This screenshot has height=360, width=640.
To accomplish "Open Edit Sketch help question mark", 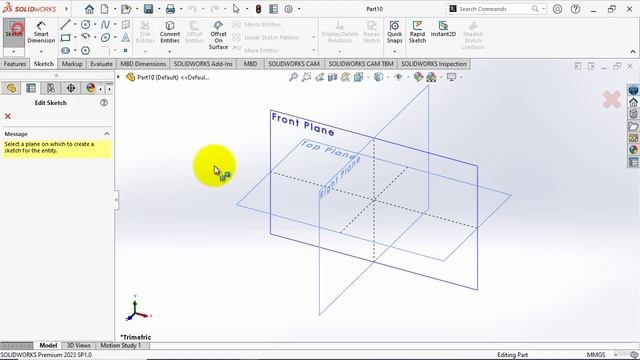I will coord(104,103).
